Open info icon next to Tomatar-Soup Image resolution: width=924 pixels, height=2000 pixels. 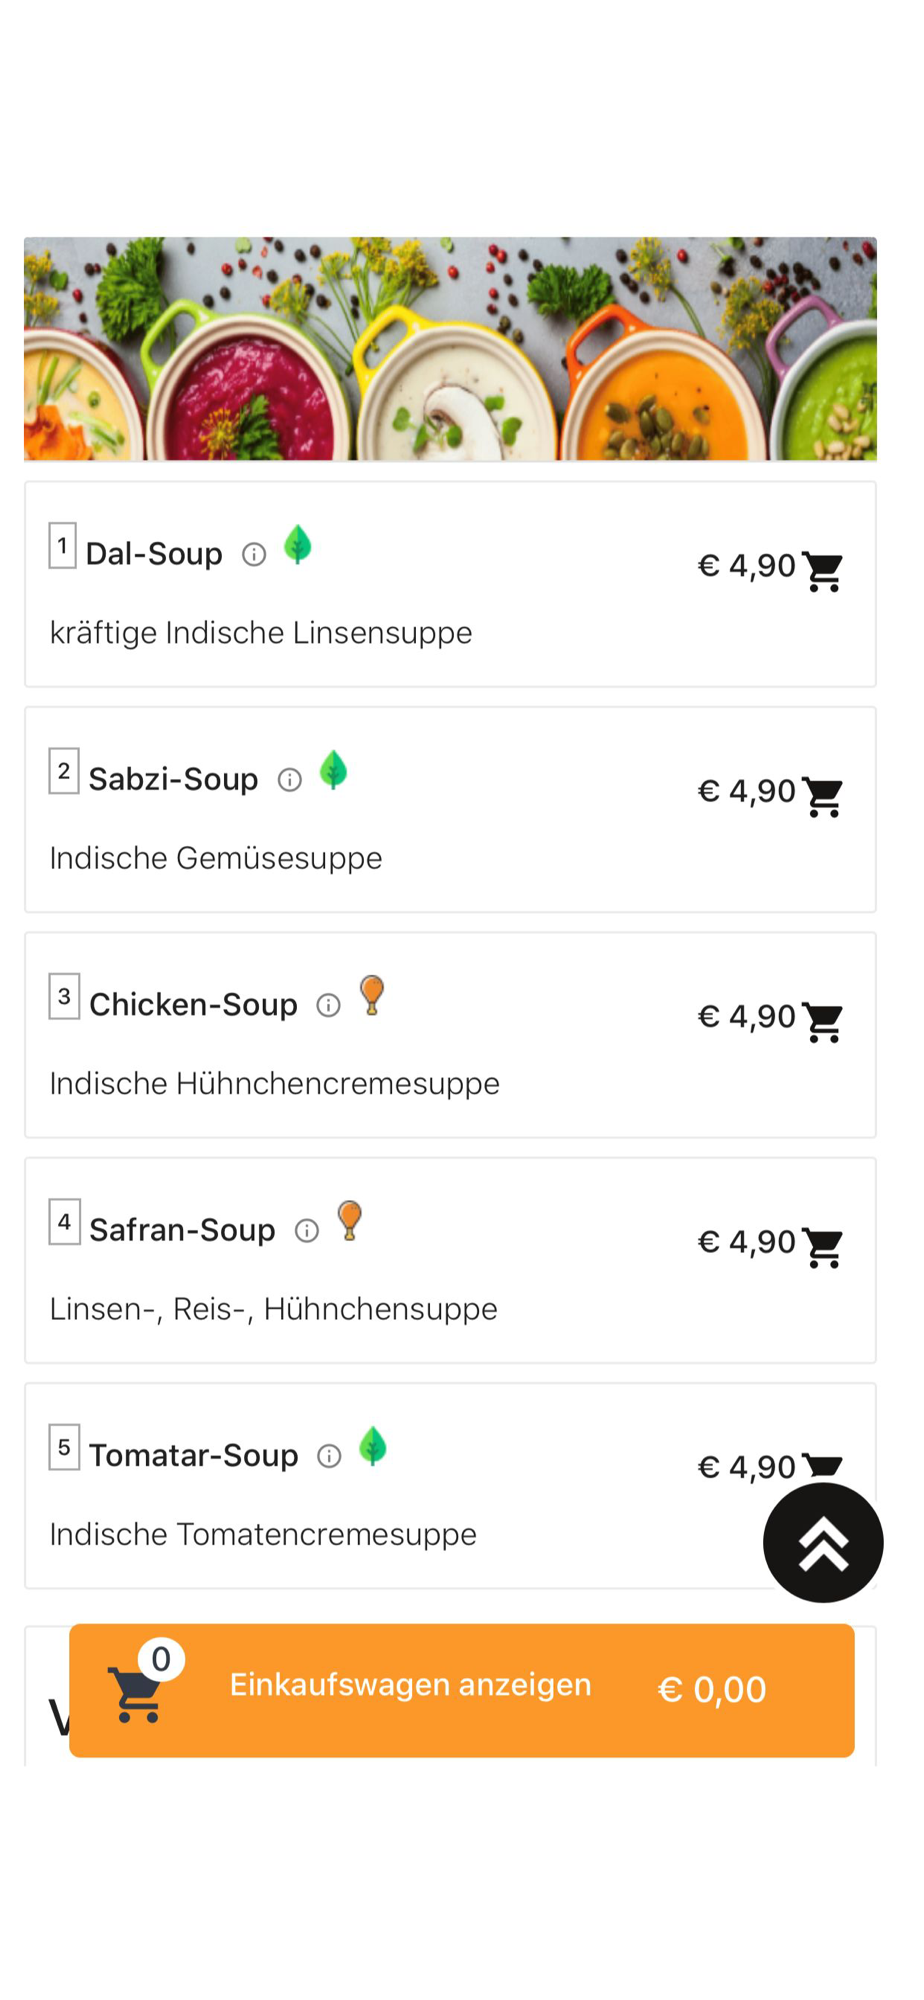[x=329, y=1456]
